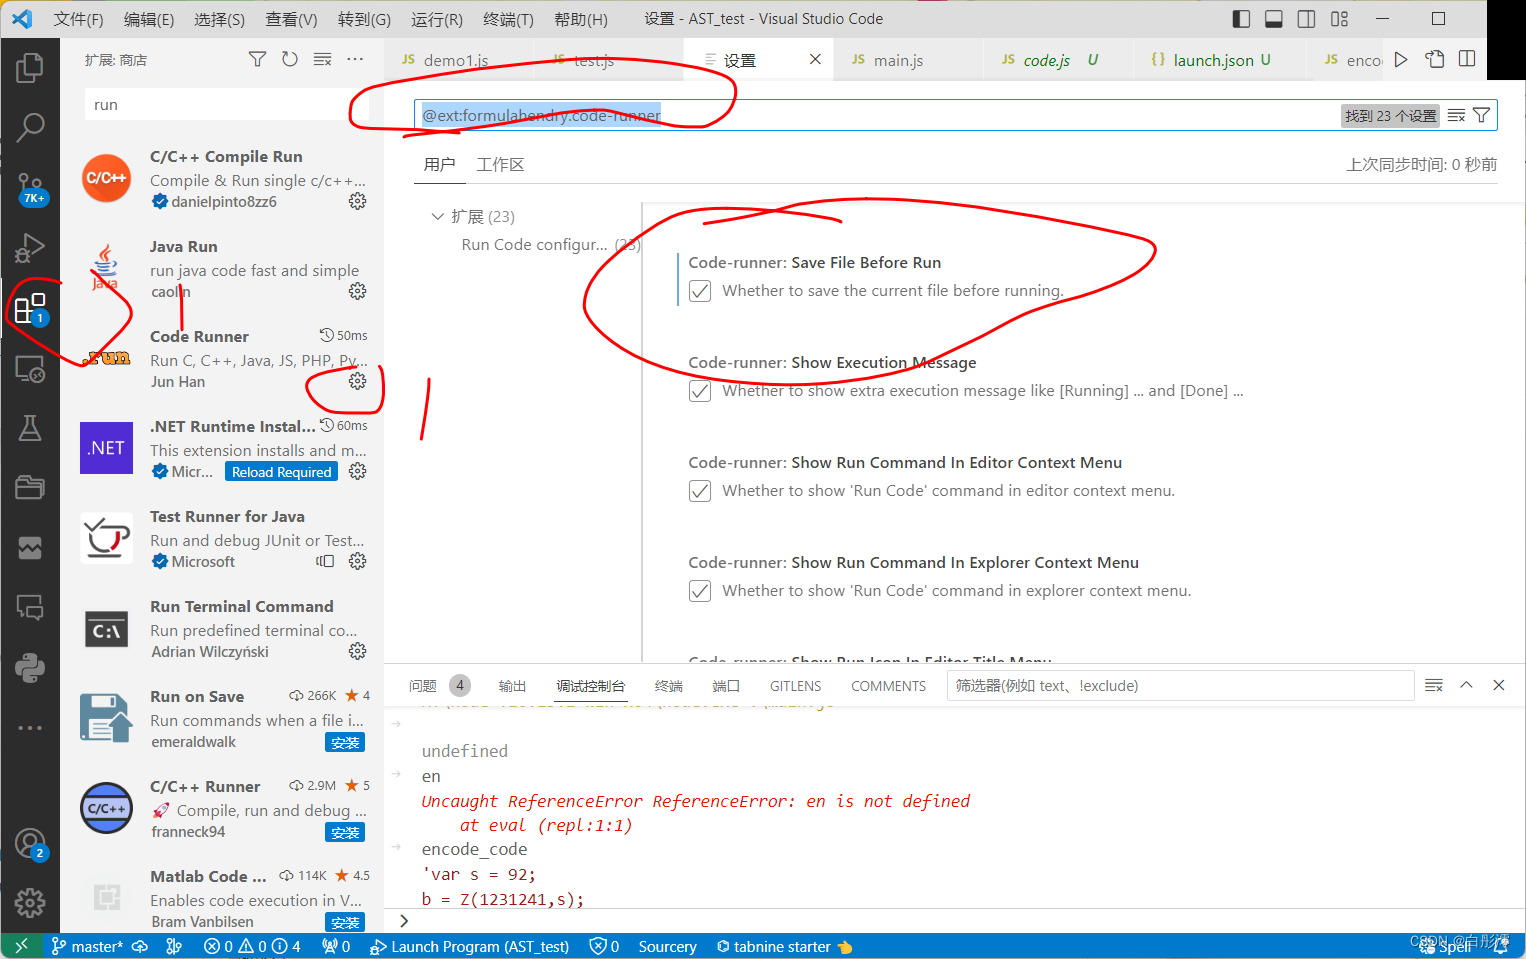Image resolution: width=1526 pixels, height=959 pixels.
Task: Open Run and Debug view
Action: pos(30,247)
